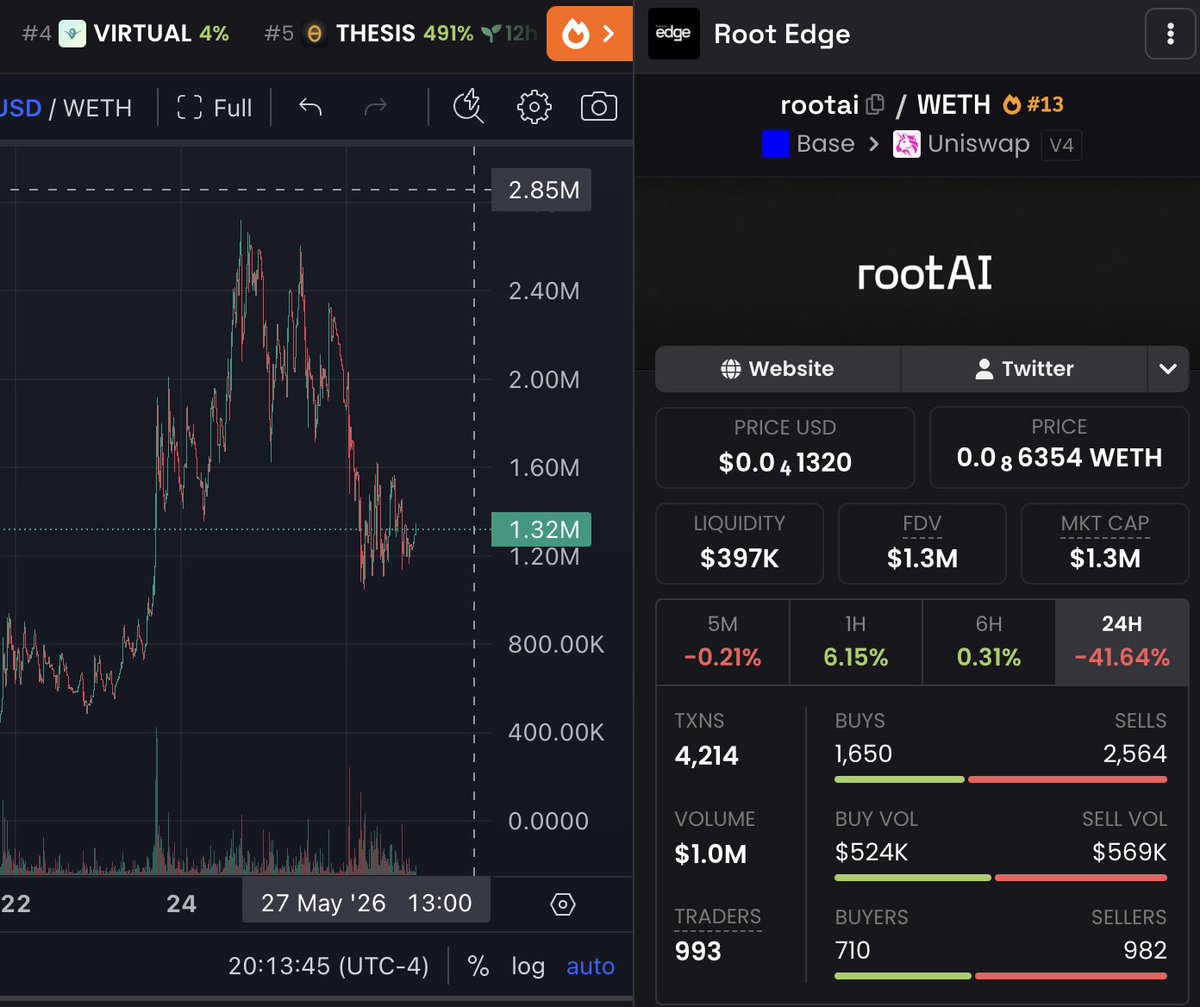Select trending token #5 THESIS
This screenshot has height=1007, width=1200.
pyautogui.click(x=400, y=33)
